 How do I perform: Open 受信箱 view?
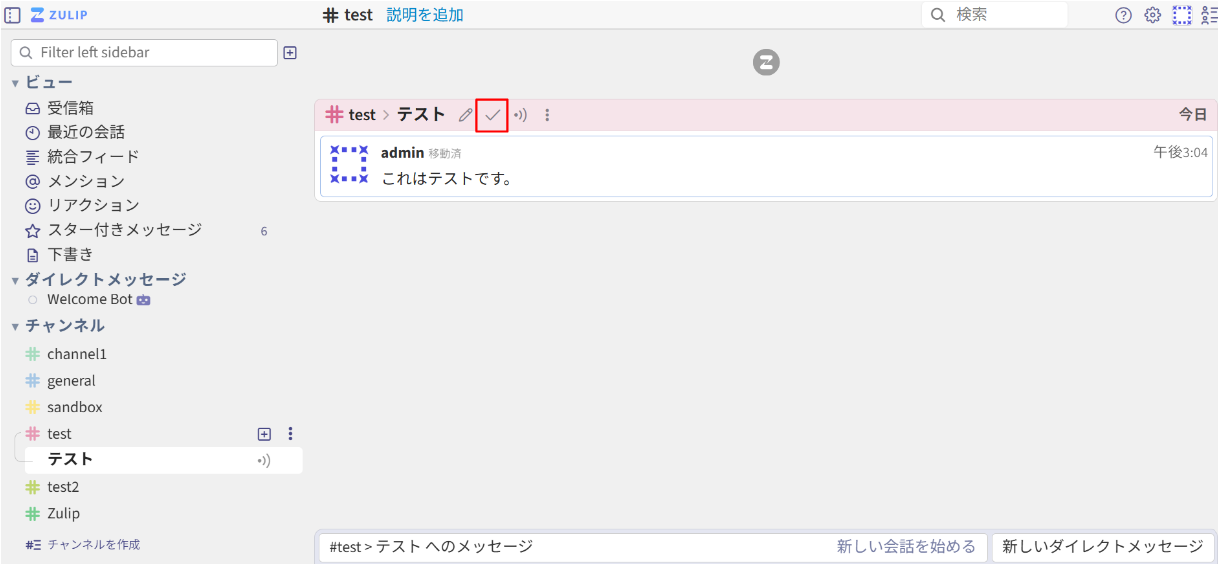pos(70,108)
